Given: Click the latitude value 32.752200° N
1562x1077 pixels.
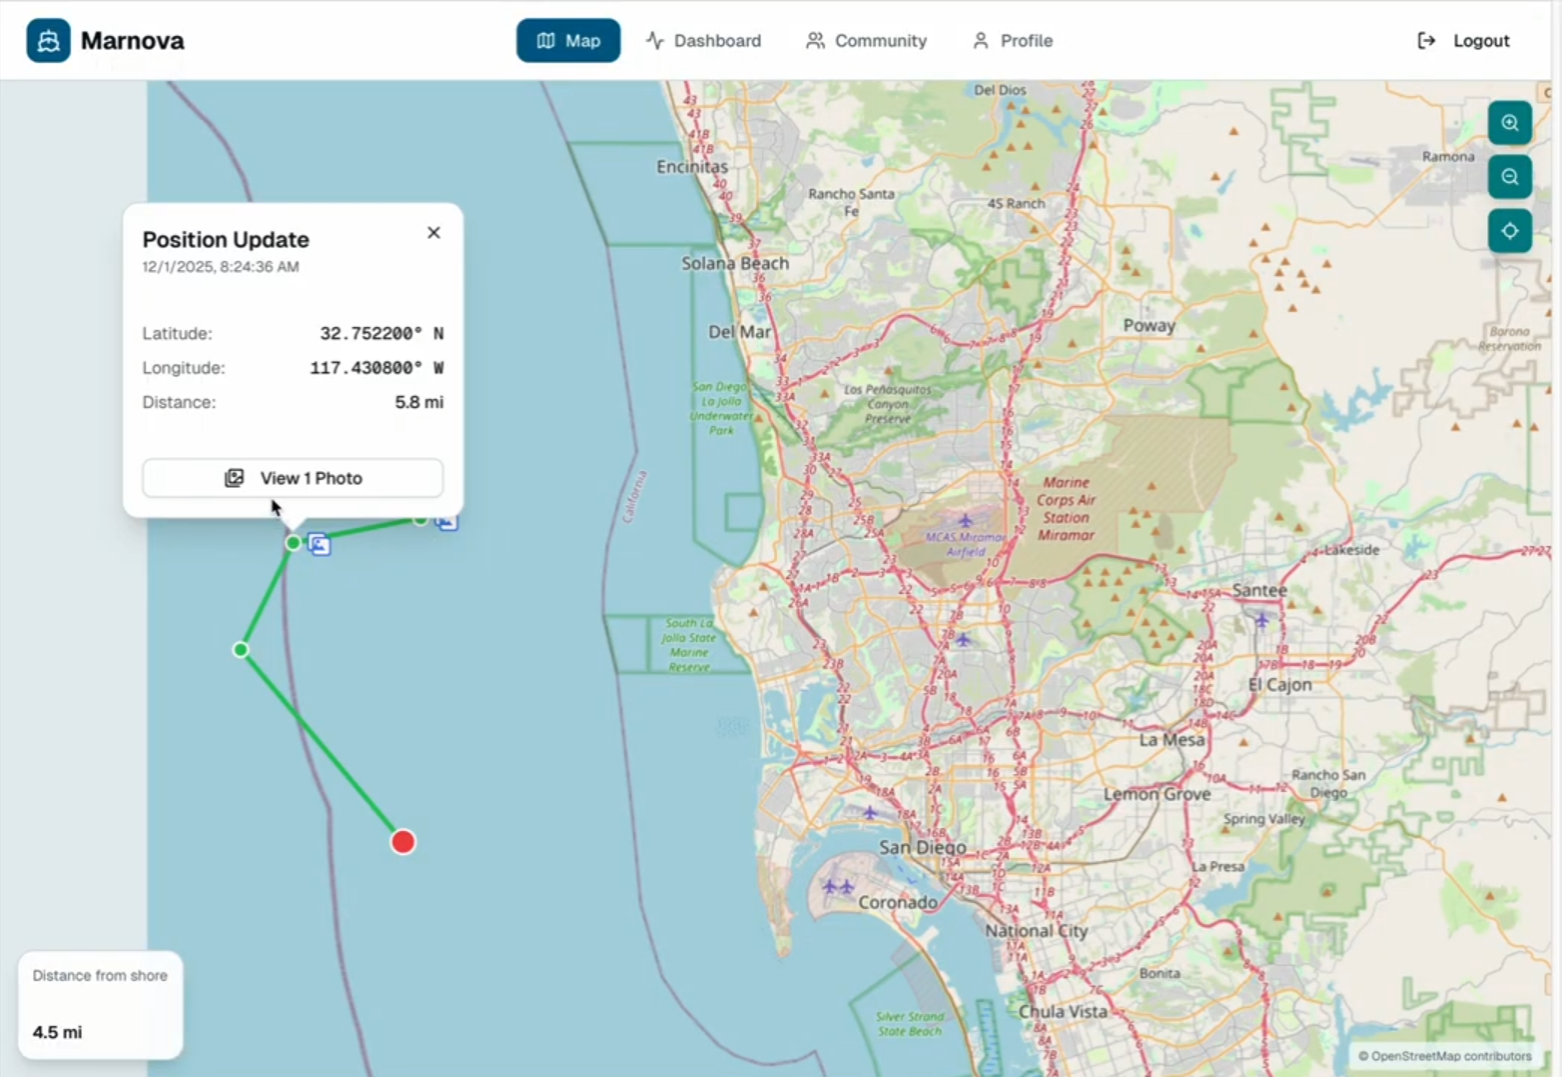Looking at the screenshot, I should (x=381, y=333).
